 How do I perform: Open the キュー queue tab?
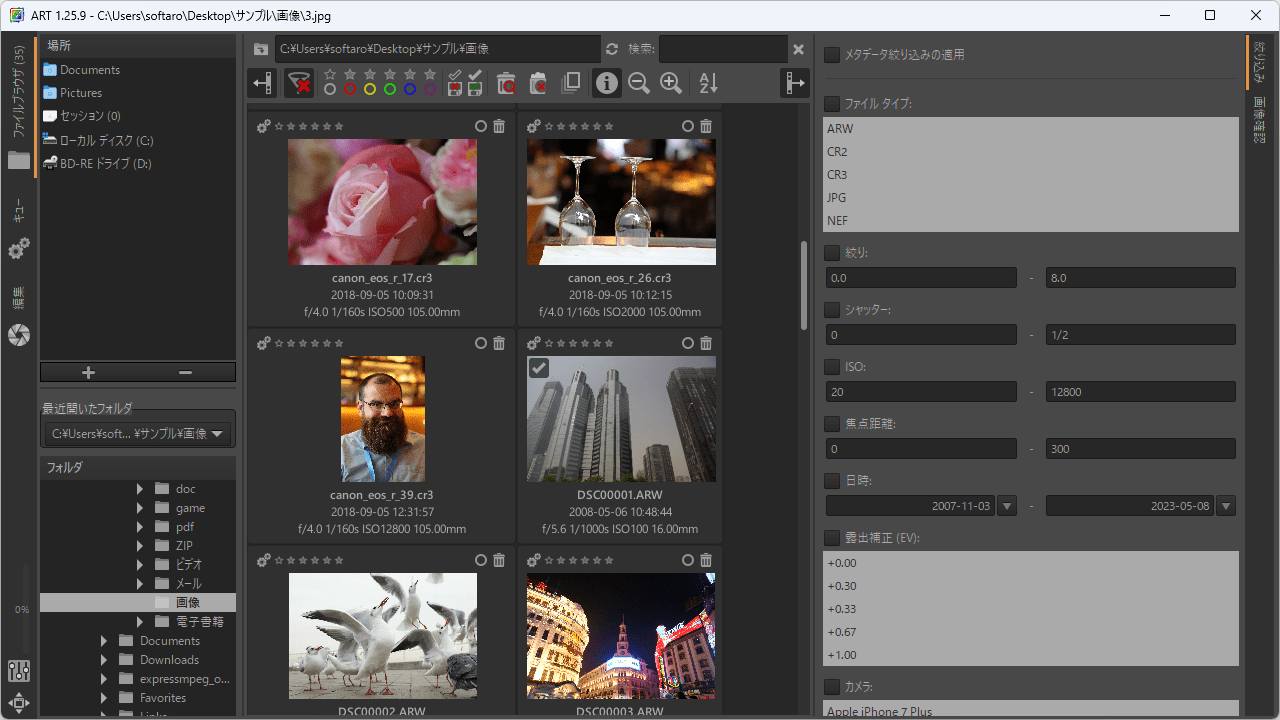pos(18,211)
